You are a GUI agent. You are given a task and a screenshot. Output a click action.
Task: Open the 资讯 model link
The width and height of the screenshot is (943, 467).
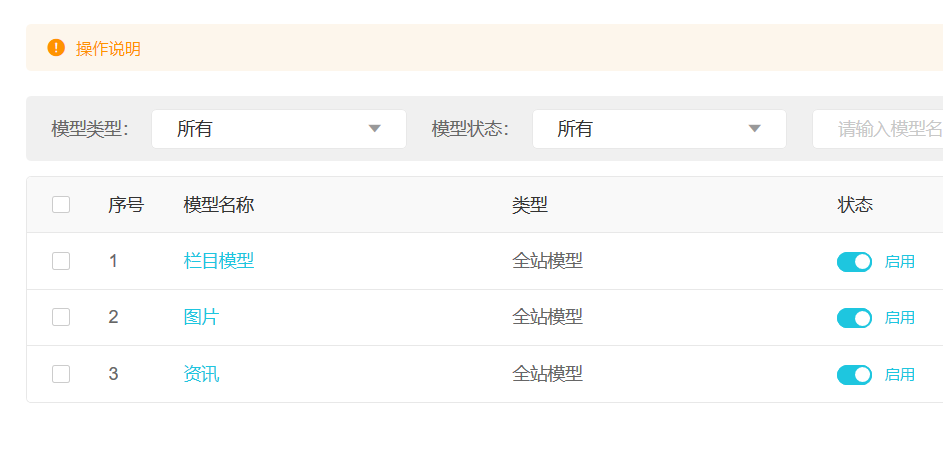201,374
